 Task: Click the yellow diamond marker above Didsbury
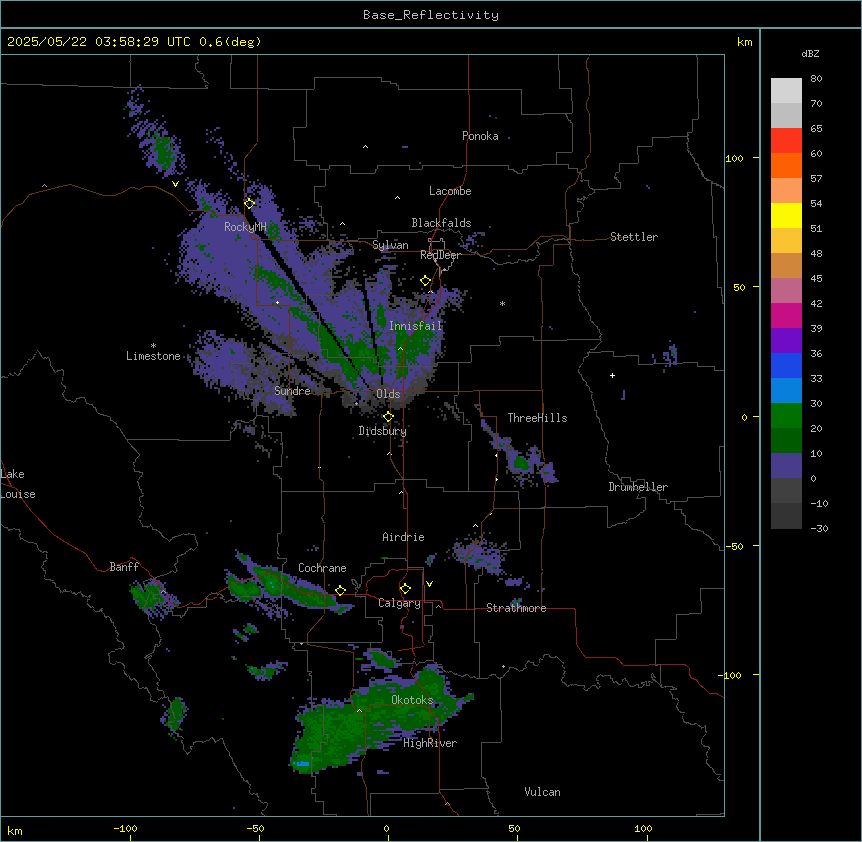pyautogui.click(x=388, y=417)
